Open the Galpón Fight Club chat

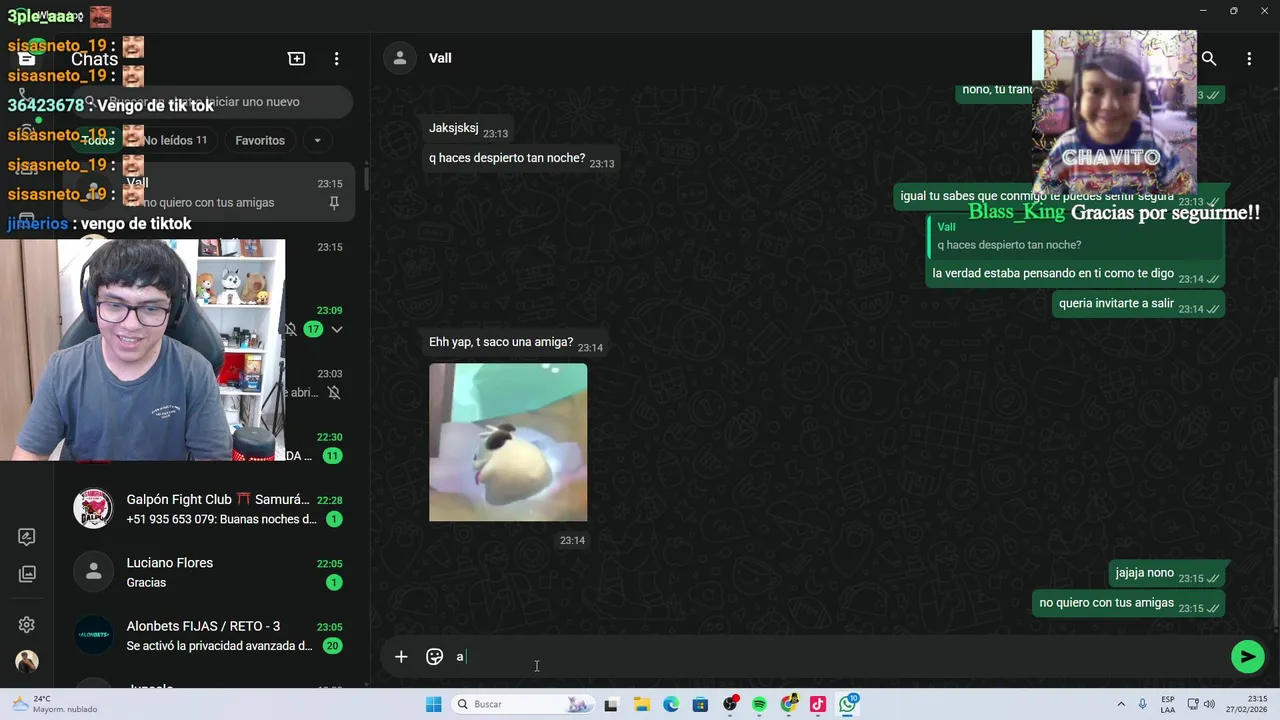pos(210,509)
